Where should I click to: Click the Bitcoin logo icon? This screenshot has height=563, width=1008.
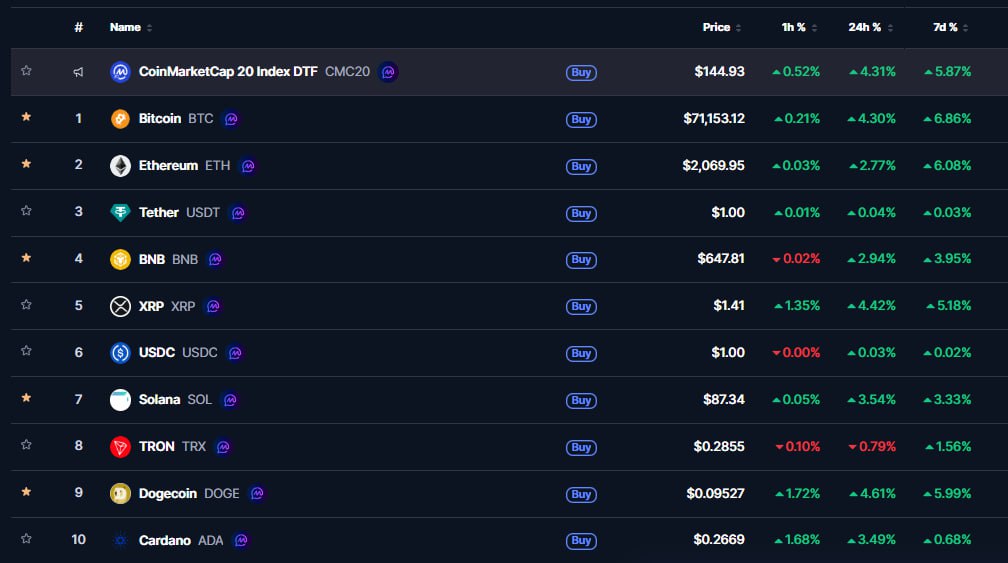point(120,119)
